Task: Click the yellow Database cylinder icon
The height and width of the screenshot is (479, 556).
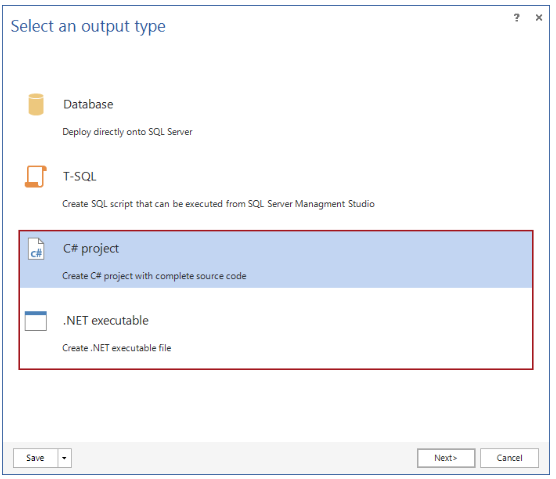Action: pos(36,105)
